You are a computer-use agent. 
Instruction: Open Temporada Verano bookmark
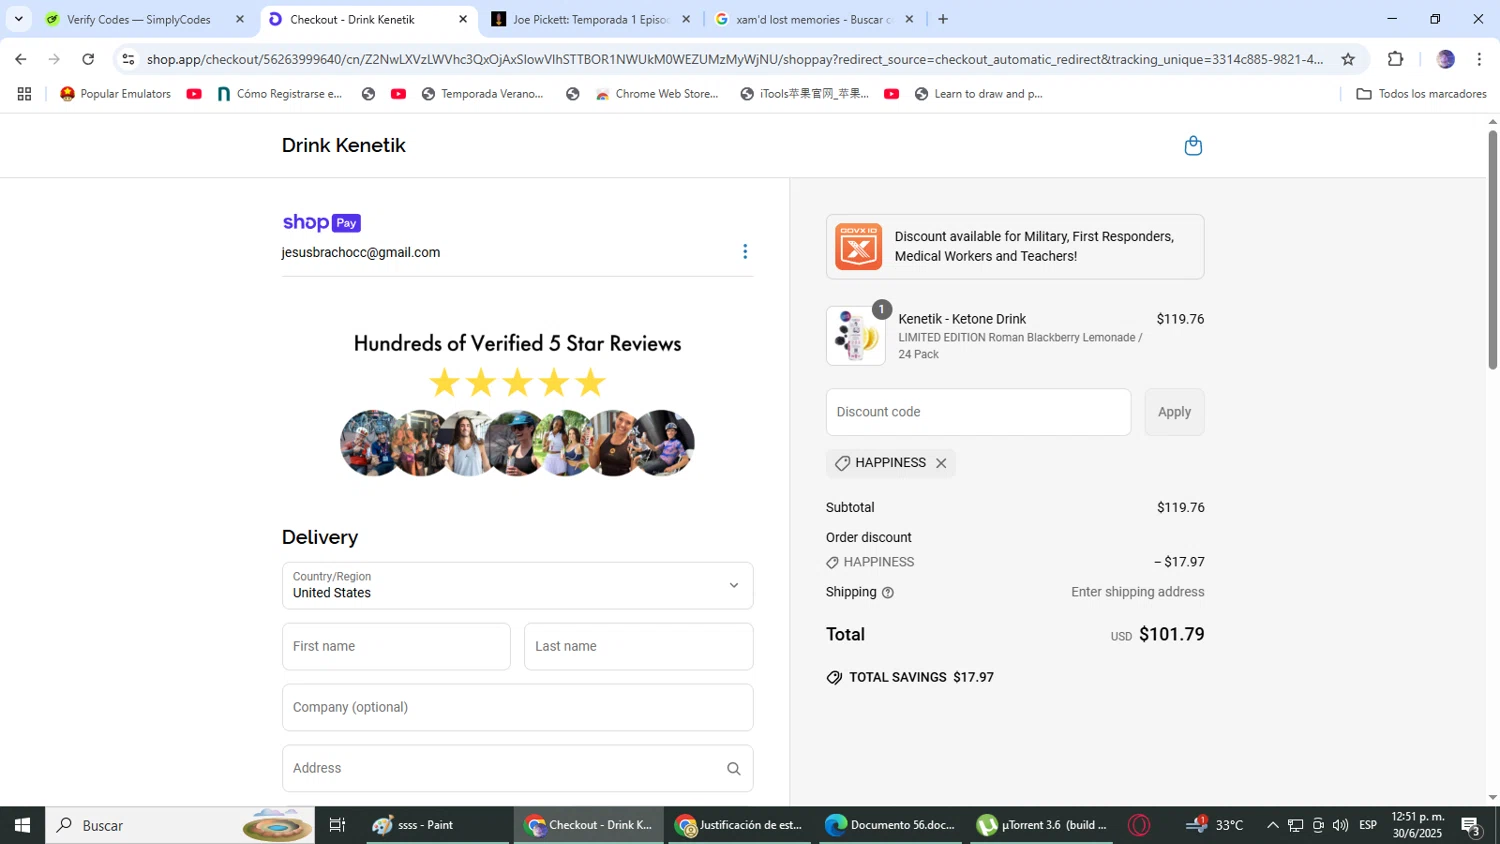click(483, 94)
